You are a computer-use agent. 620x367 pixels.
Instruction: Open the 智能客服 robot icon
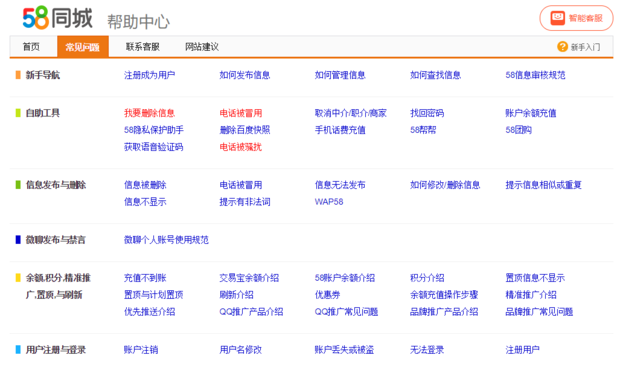tap(558, 18)
